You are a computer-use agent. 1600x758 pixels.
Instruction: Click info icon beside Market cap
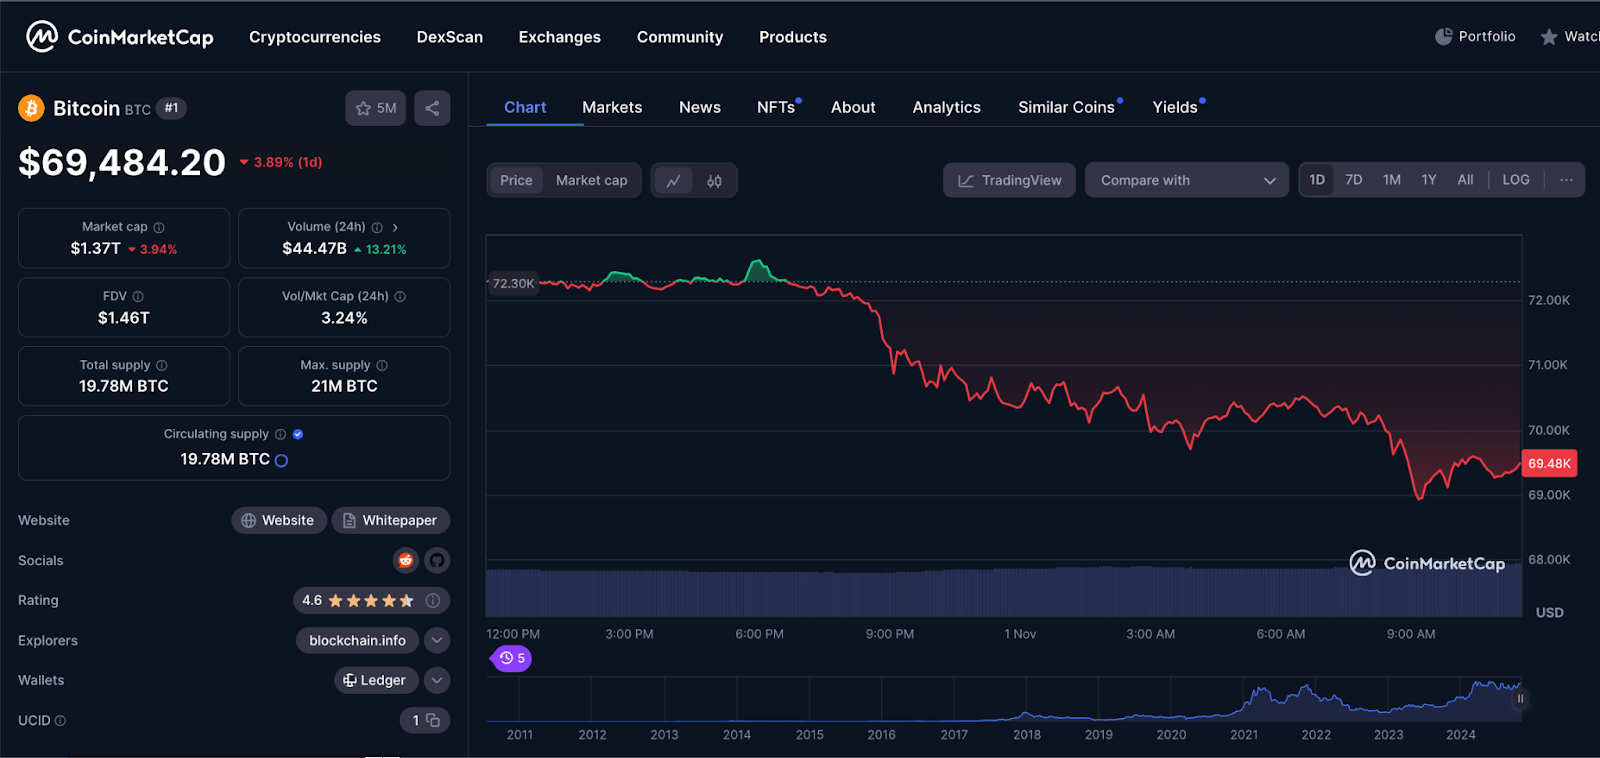(159, 227)
